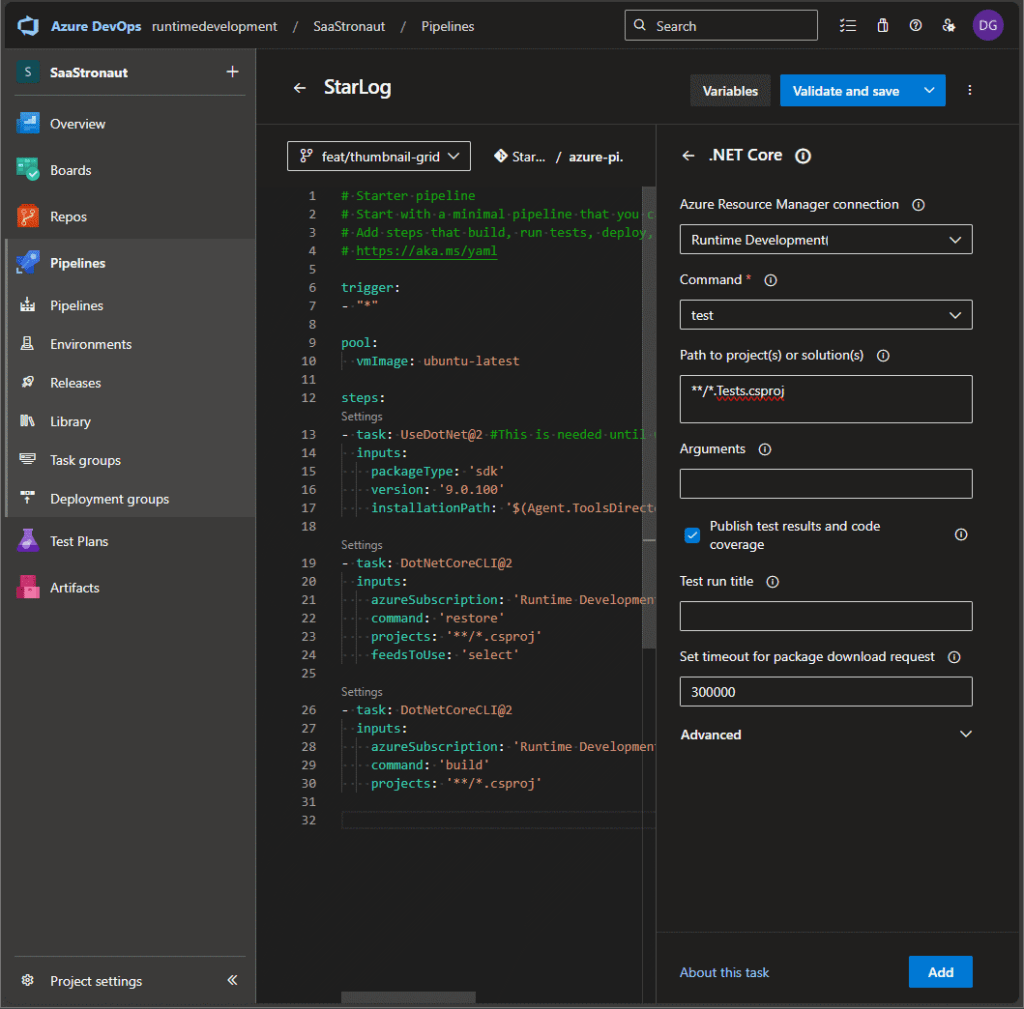
Task: Open the Command dropdown showing test
Action: [x=825, y=315]
